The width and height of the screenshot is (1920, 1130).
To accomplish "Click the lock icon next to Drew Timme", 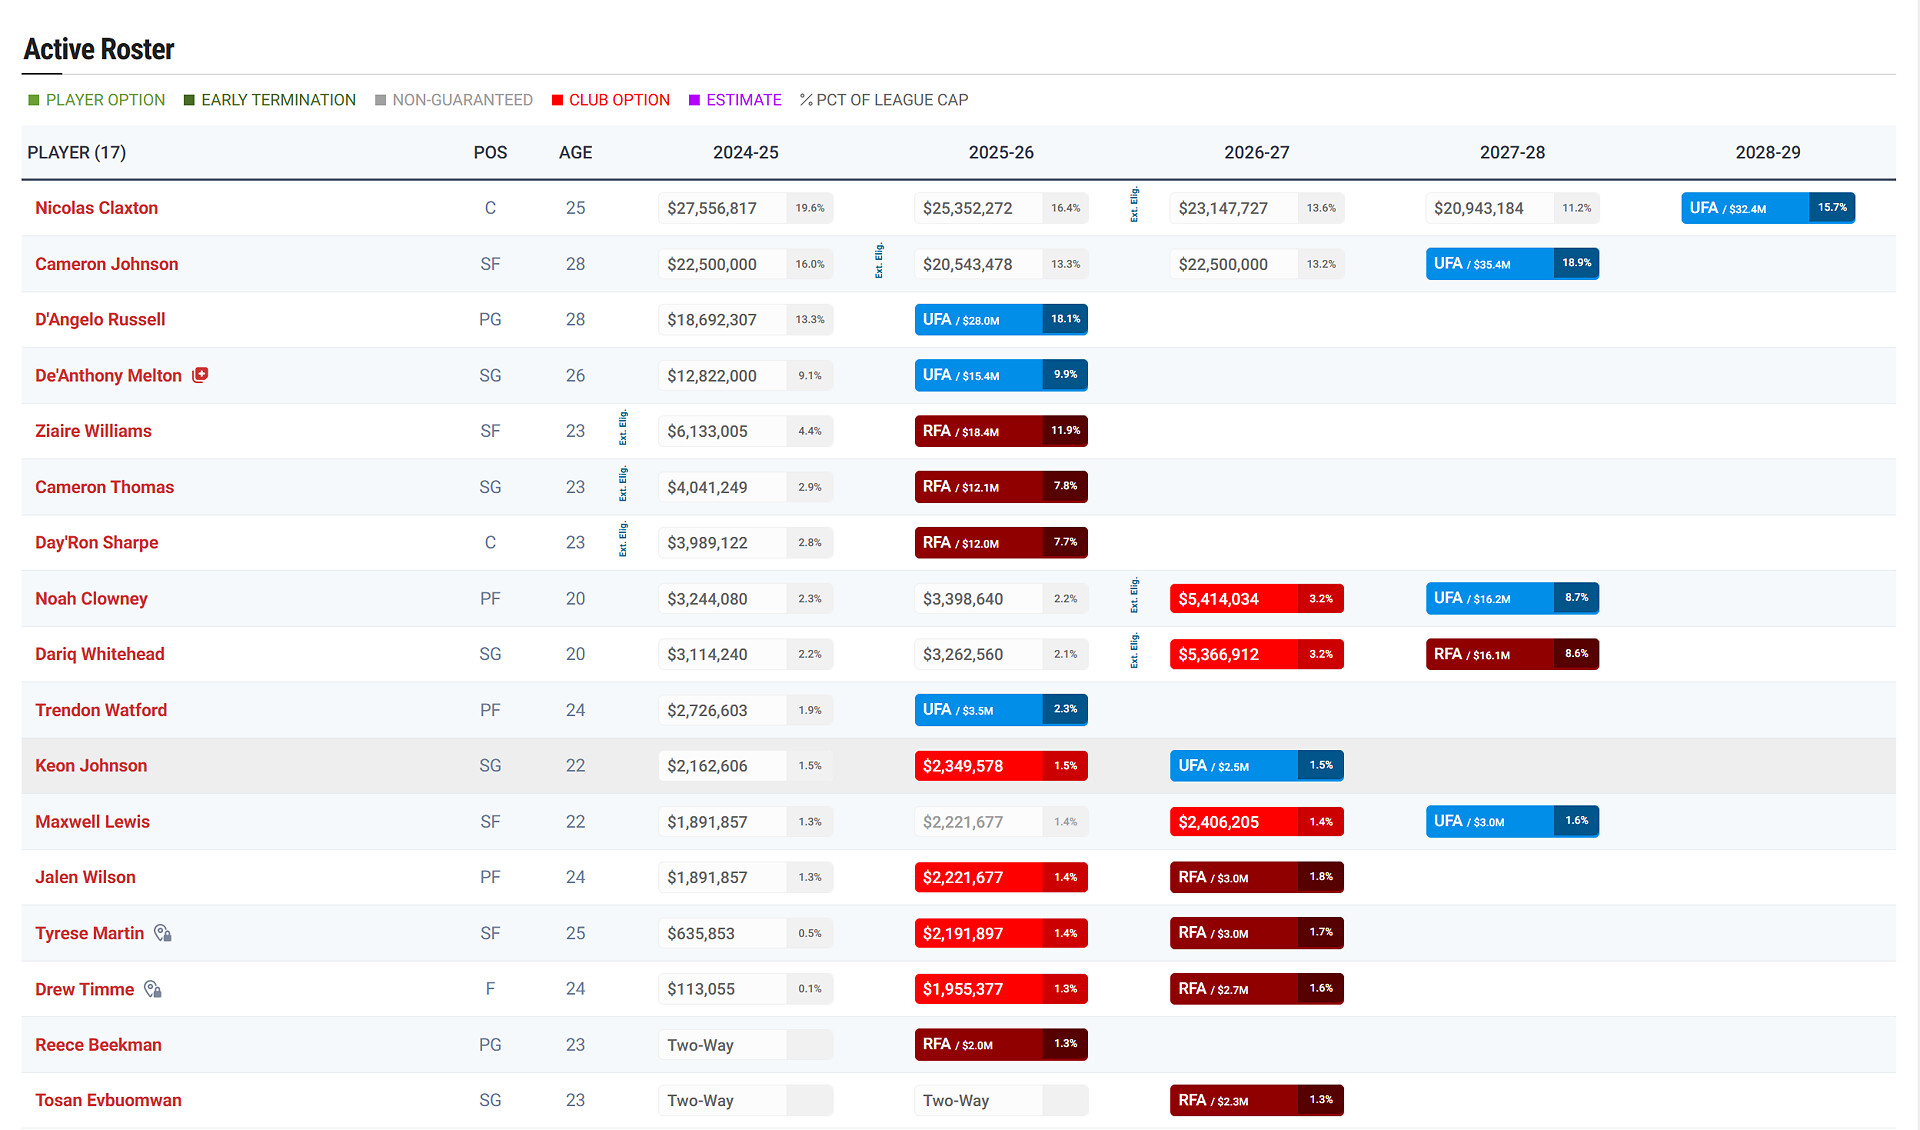I will click(x=153, y=989).
